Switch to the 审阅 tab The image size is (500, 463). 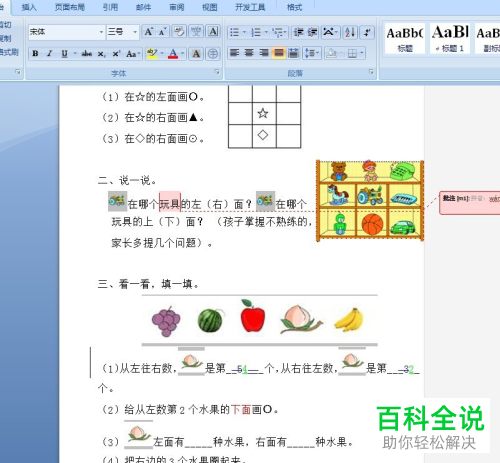[177, 7]
